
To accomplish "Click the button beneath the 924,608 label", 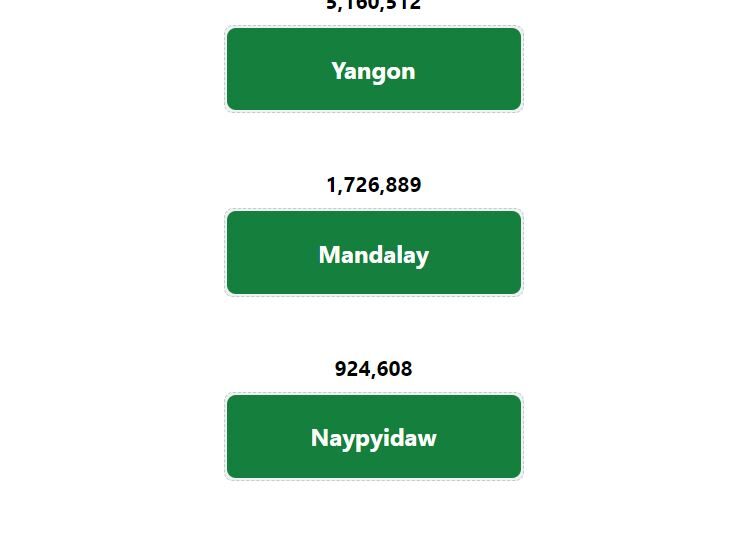I will tap(374, 436).
